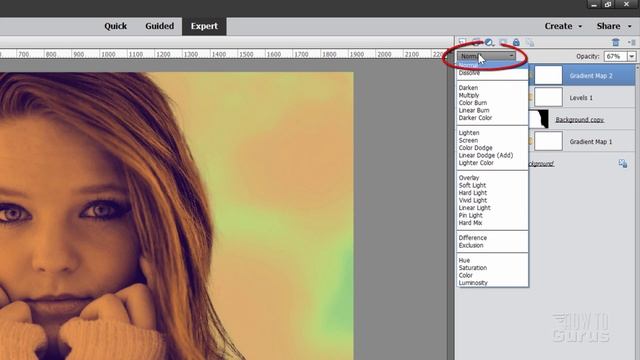
Task: Delete layer with trash icon
Action: (x=616, y=42)
